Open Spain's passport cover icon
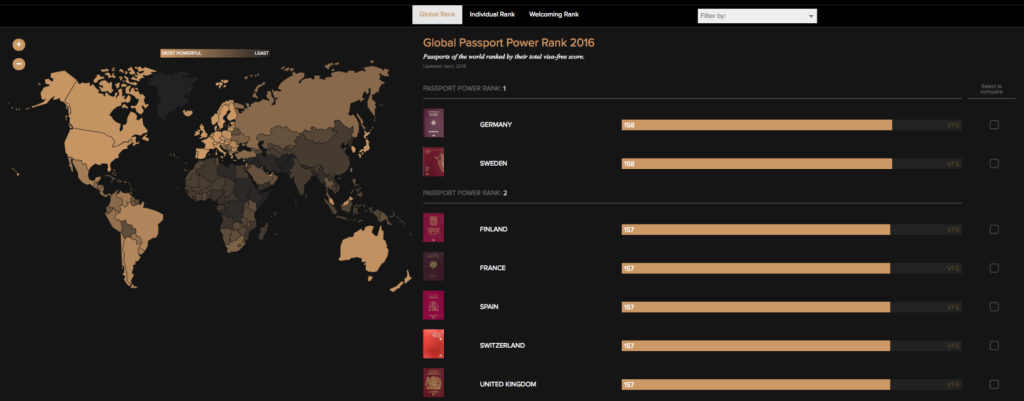1024x401 pixels. coord(433,305)
